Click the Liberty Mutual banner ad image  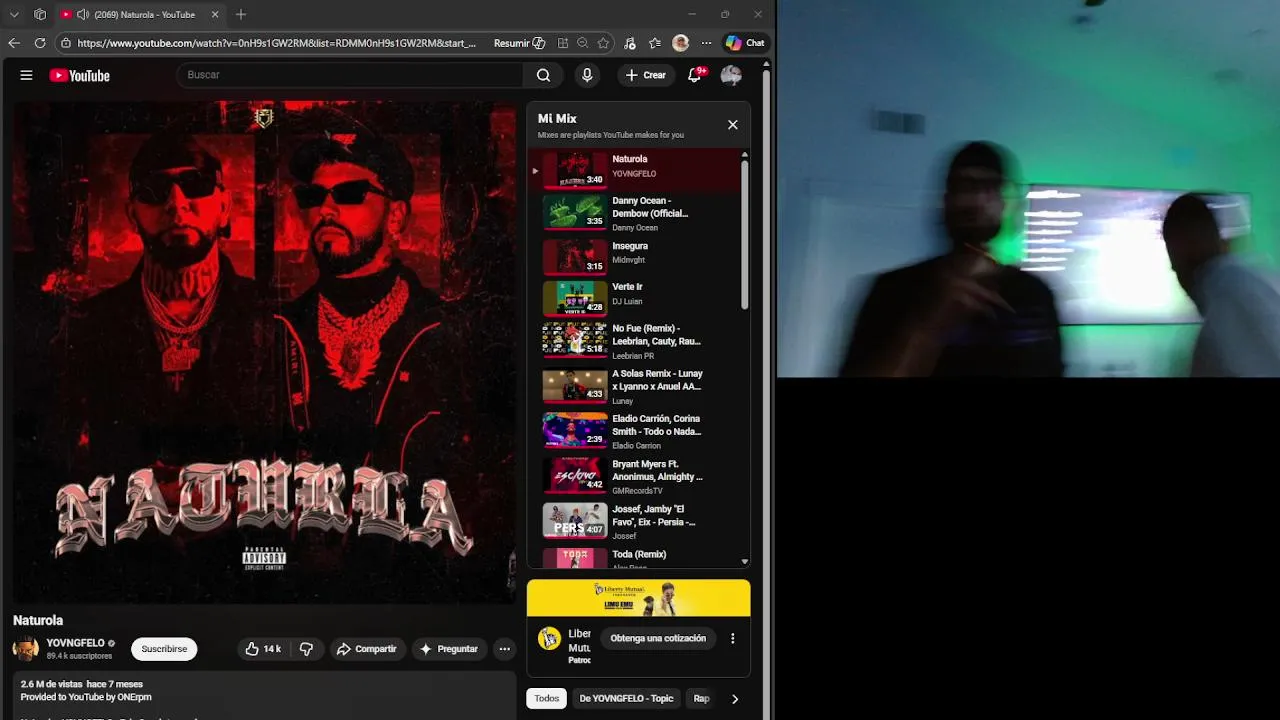pos(638,598)
